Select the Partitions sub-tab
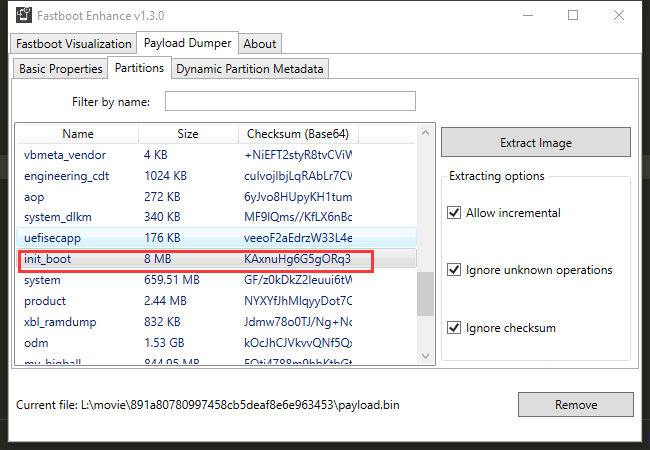The image size is (650, 450). click(139, 68)
